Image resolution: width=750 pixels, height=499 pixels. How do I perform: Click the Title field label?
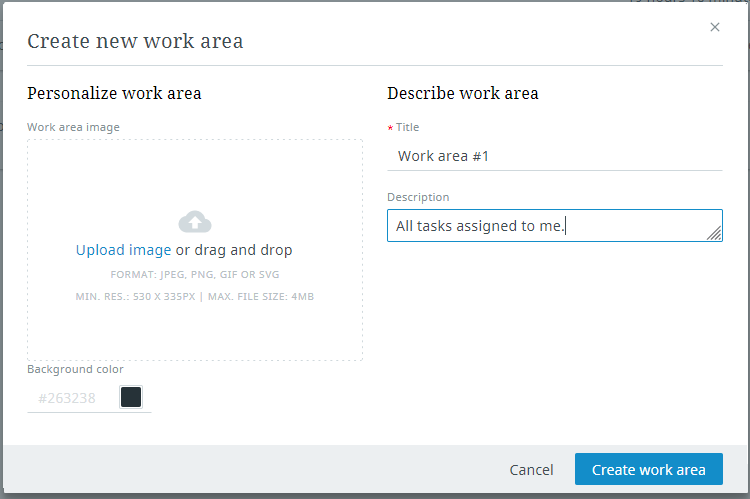408,127
